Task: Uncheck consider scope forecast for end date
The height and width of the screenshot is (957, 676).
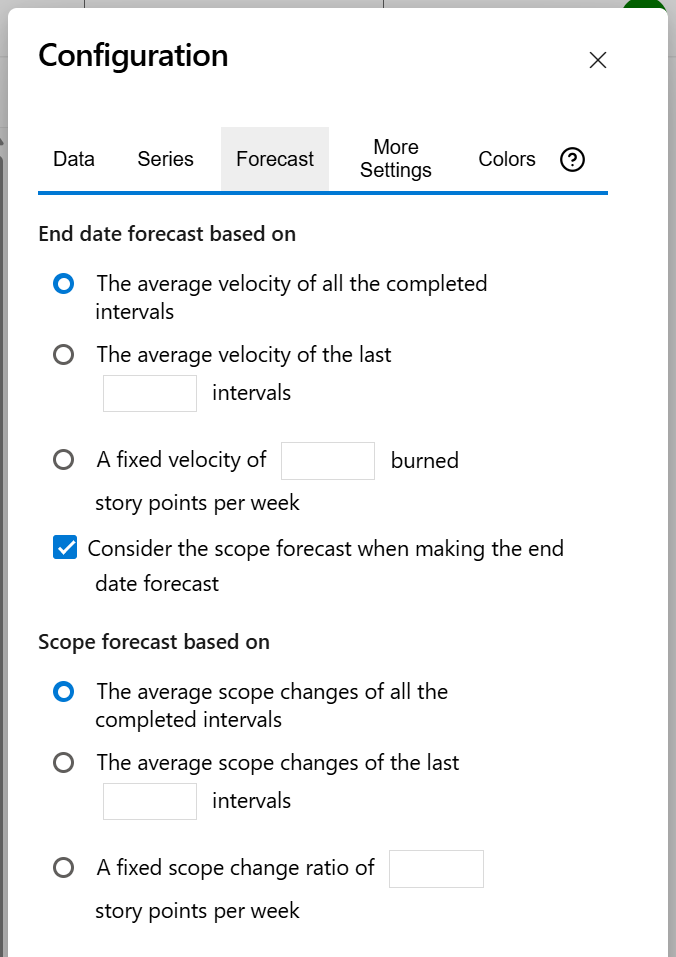Action: point(66,548)
